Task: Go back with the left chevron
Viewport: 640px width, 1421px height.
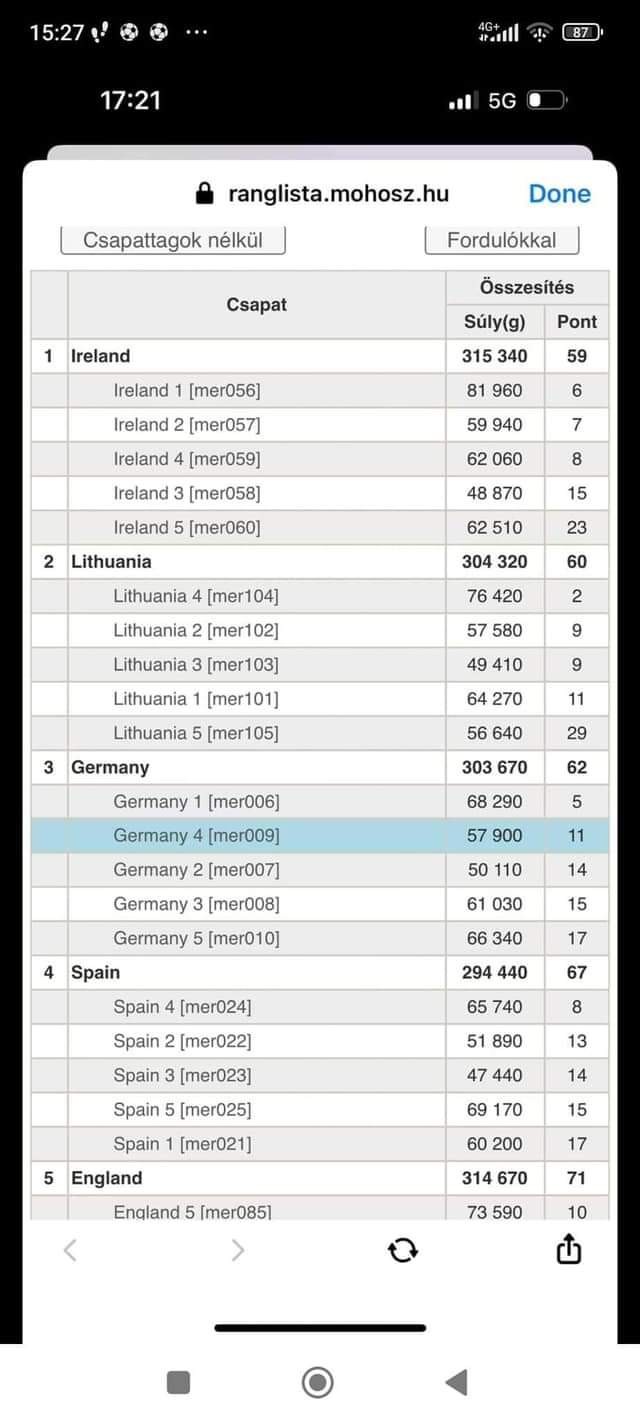Action: tap(70, 1249)
